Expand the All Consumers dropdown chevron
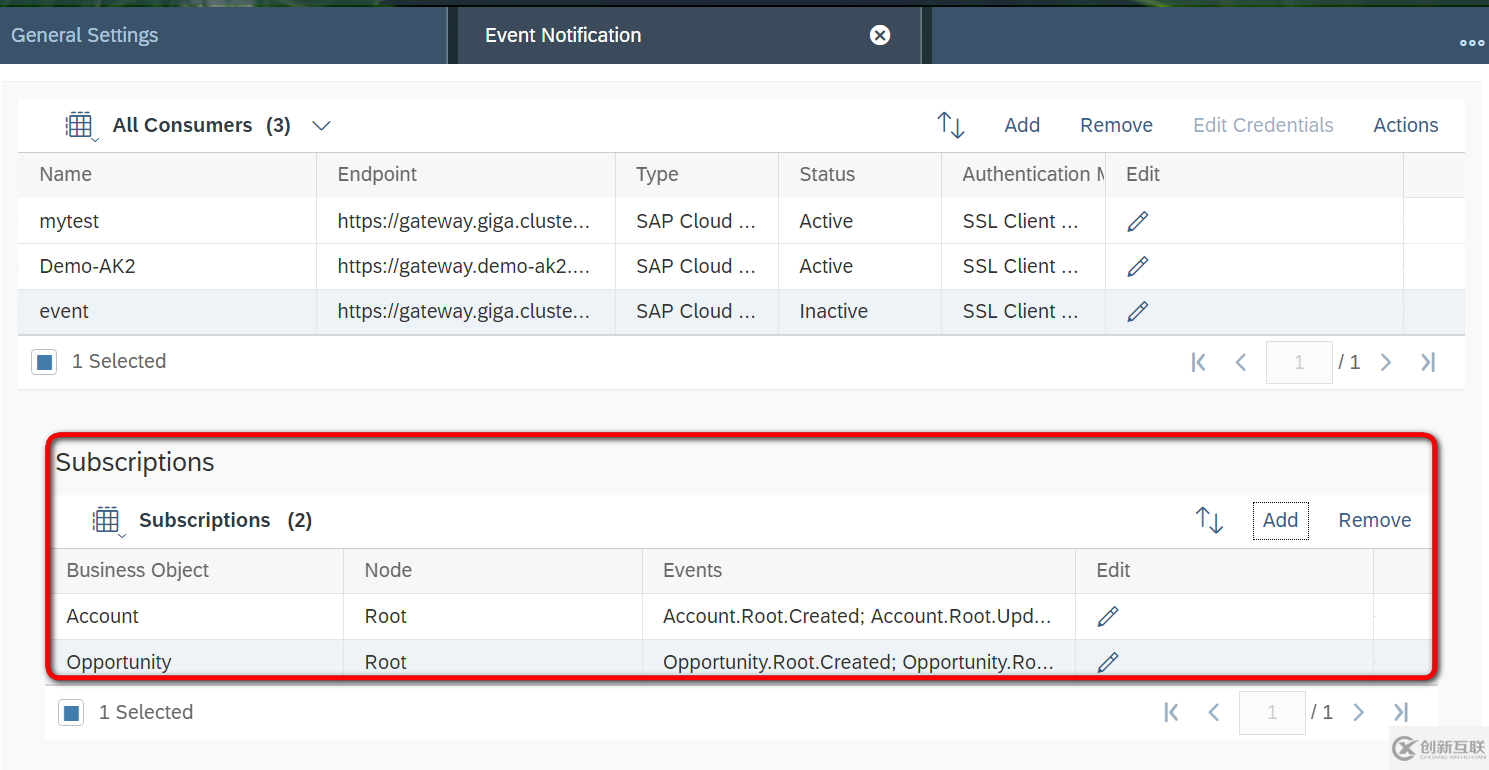The height and width of the screenshot is (770, 1489). tap(321, 126)
